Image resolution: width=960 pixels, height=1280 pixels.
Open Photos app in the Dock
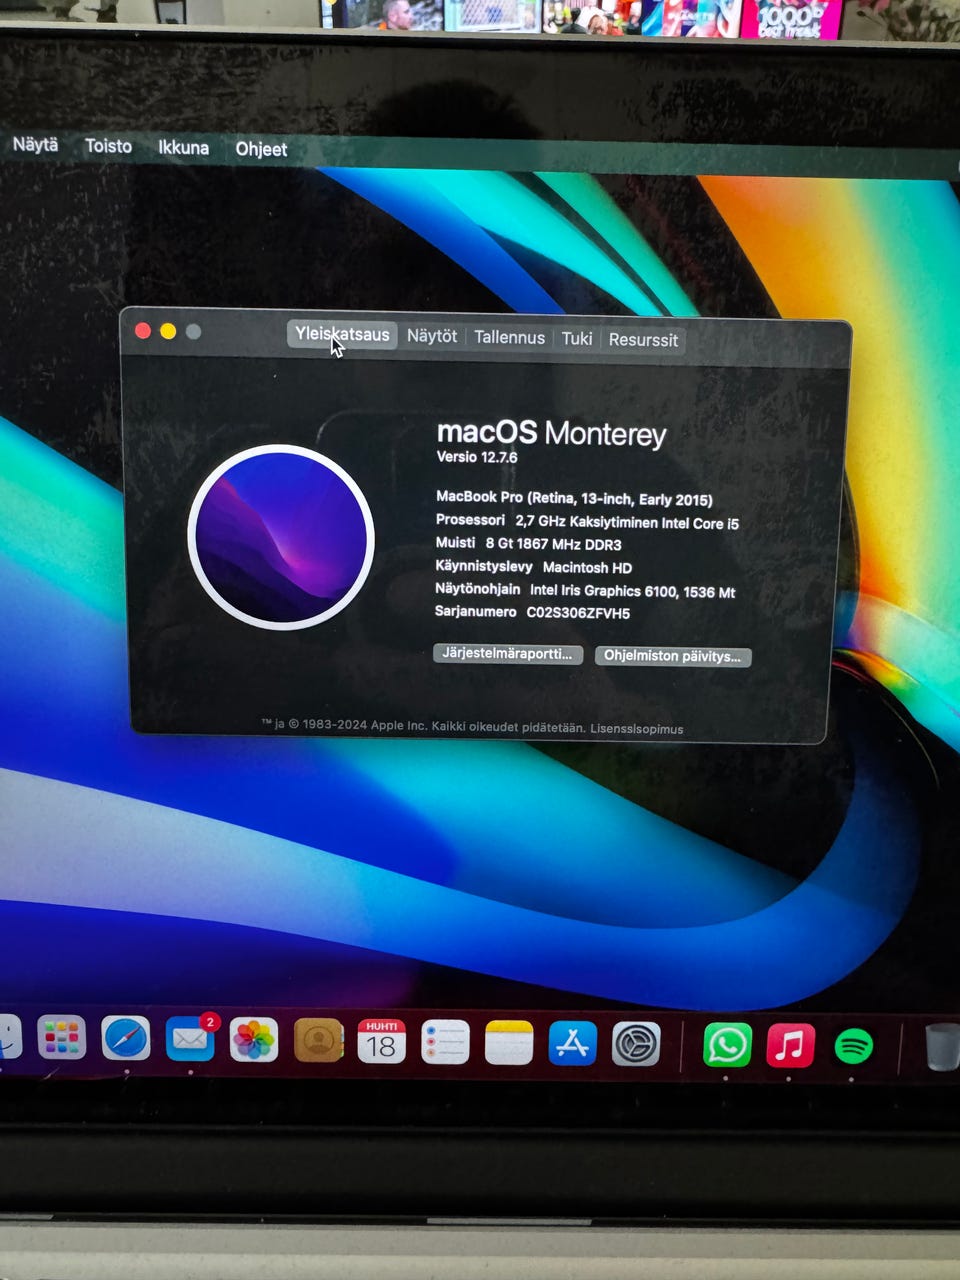click(254, 1041)
